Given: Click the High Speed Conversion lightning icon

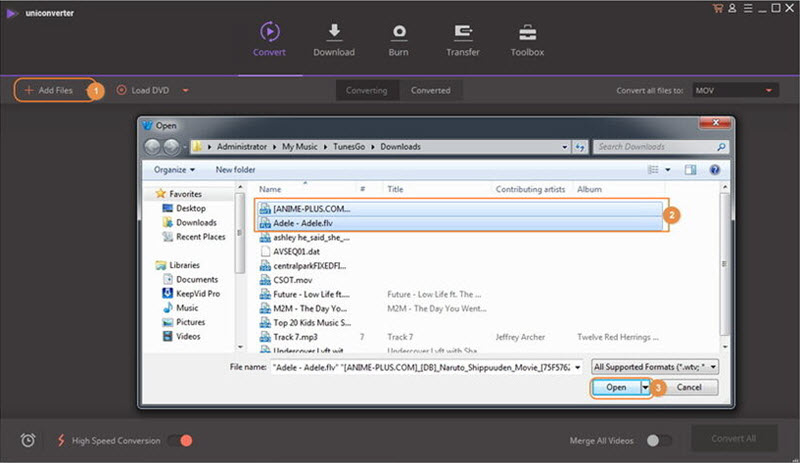Looking at the screenshot, I should click(x=61, y=440).
